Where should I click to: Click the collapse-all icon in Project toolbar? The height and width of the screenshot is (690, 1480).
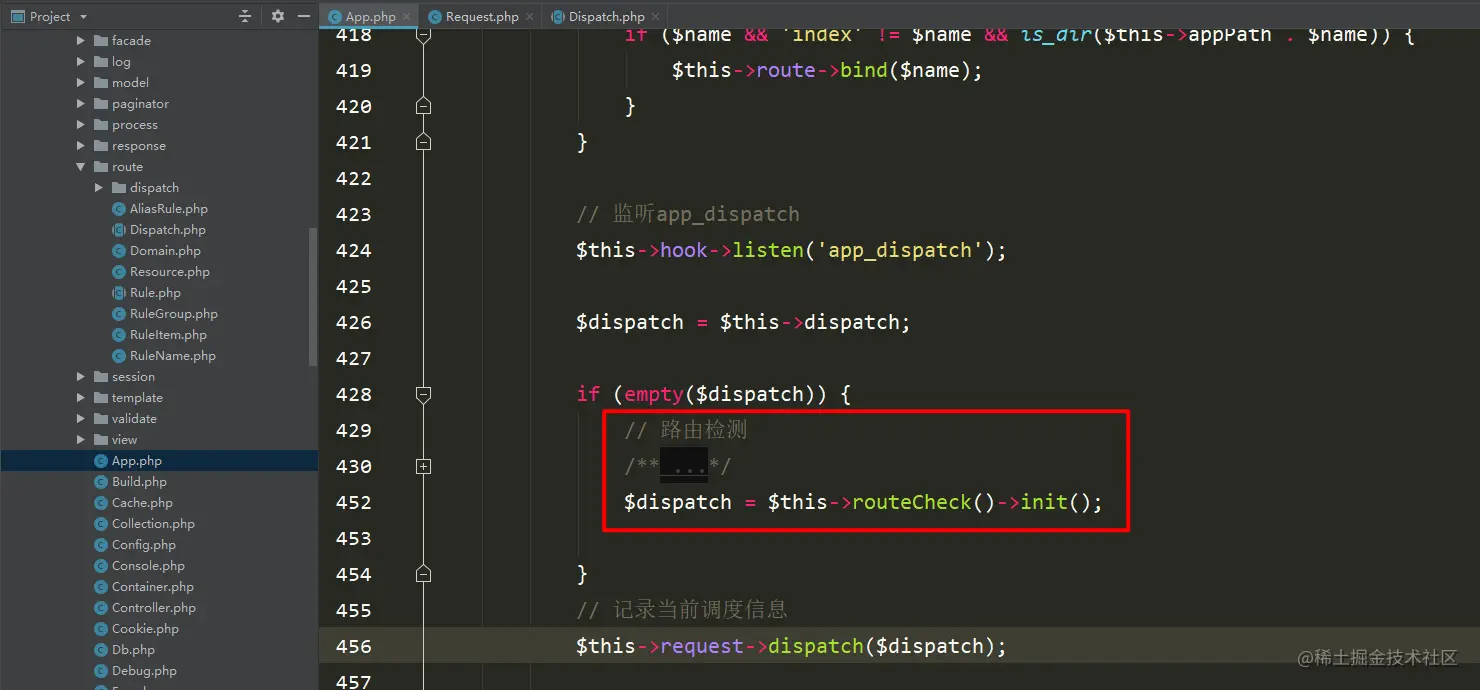(x=245, y=16)
